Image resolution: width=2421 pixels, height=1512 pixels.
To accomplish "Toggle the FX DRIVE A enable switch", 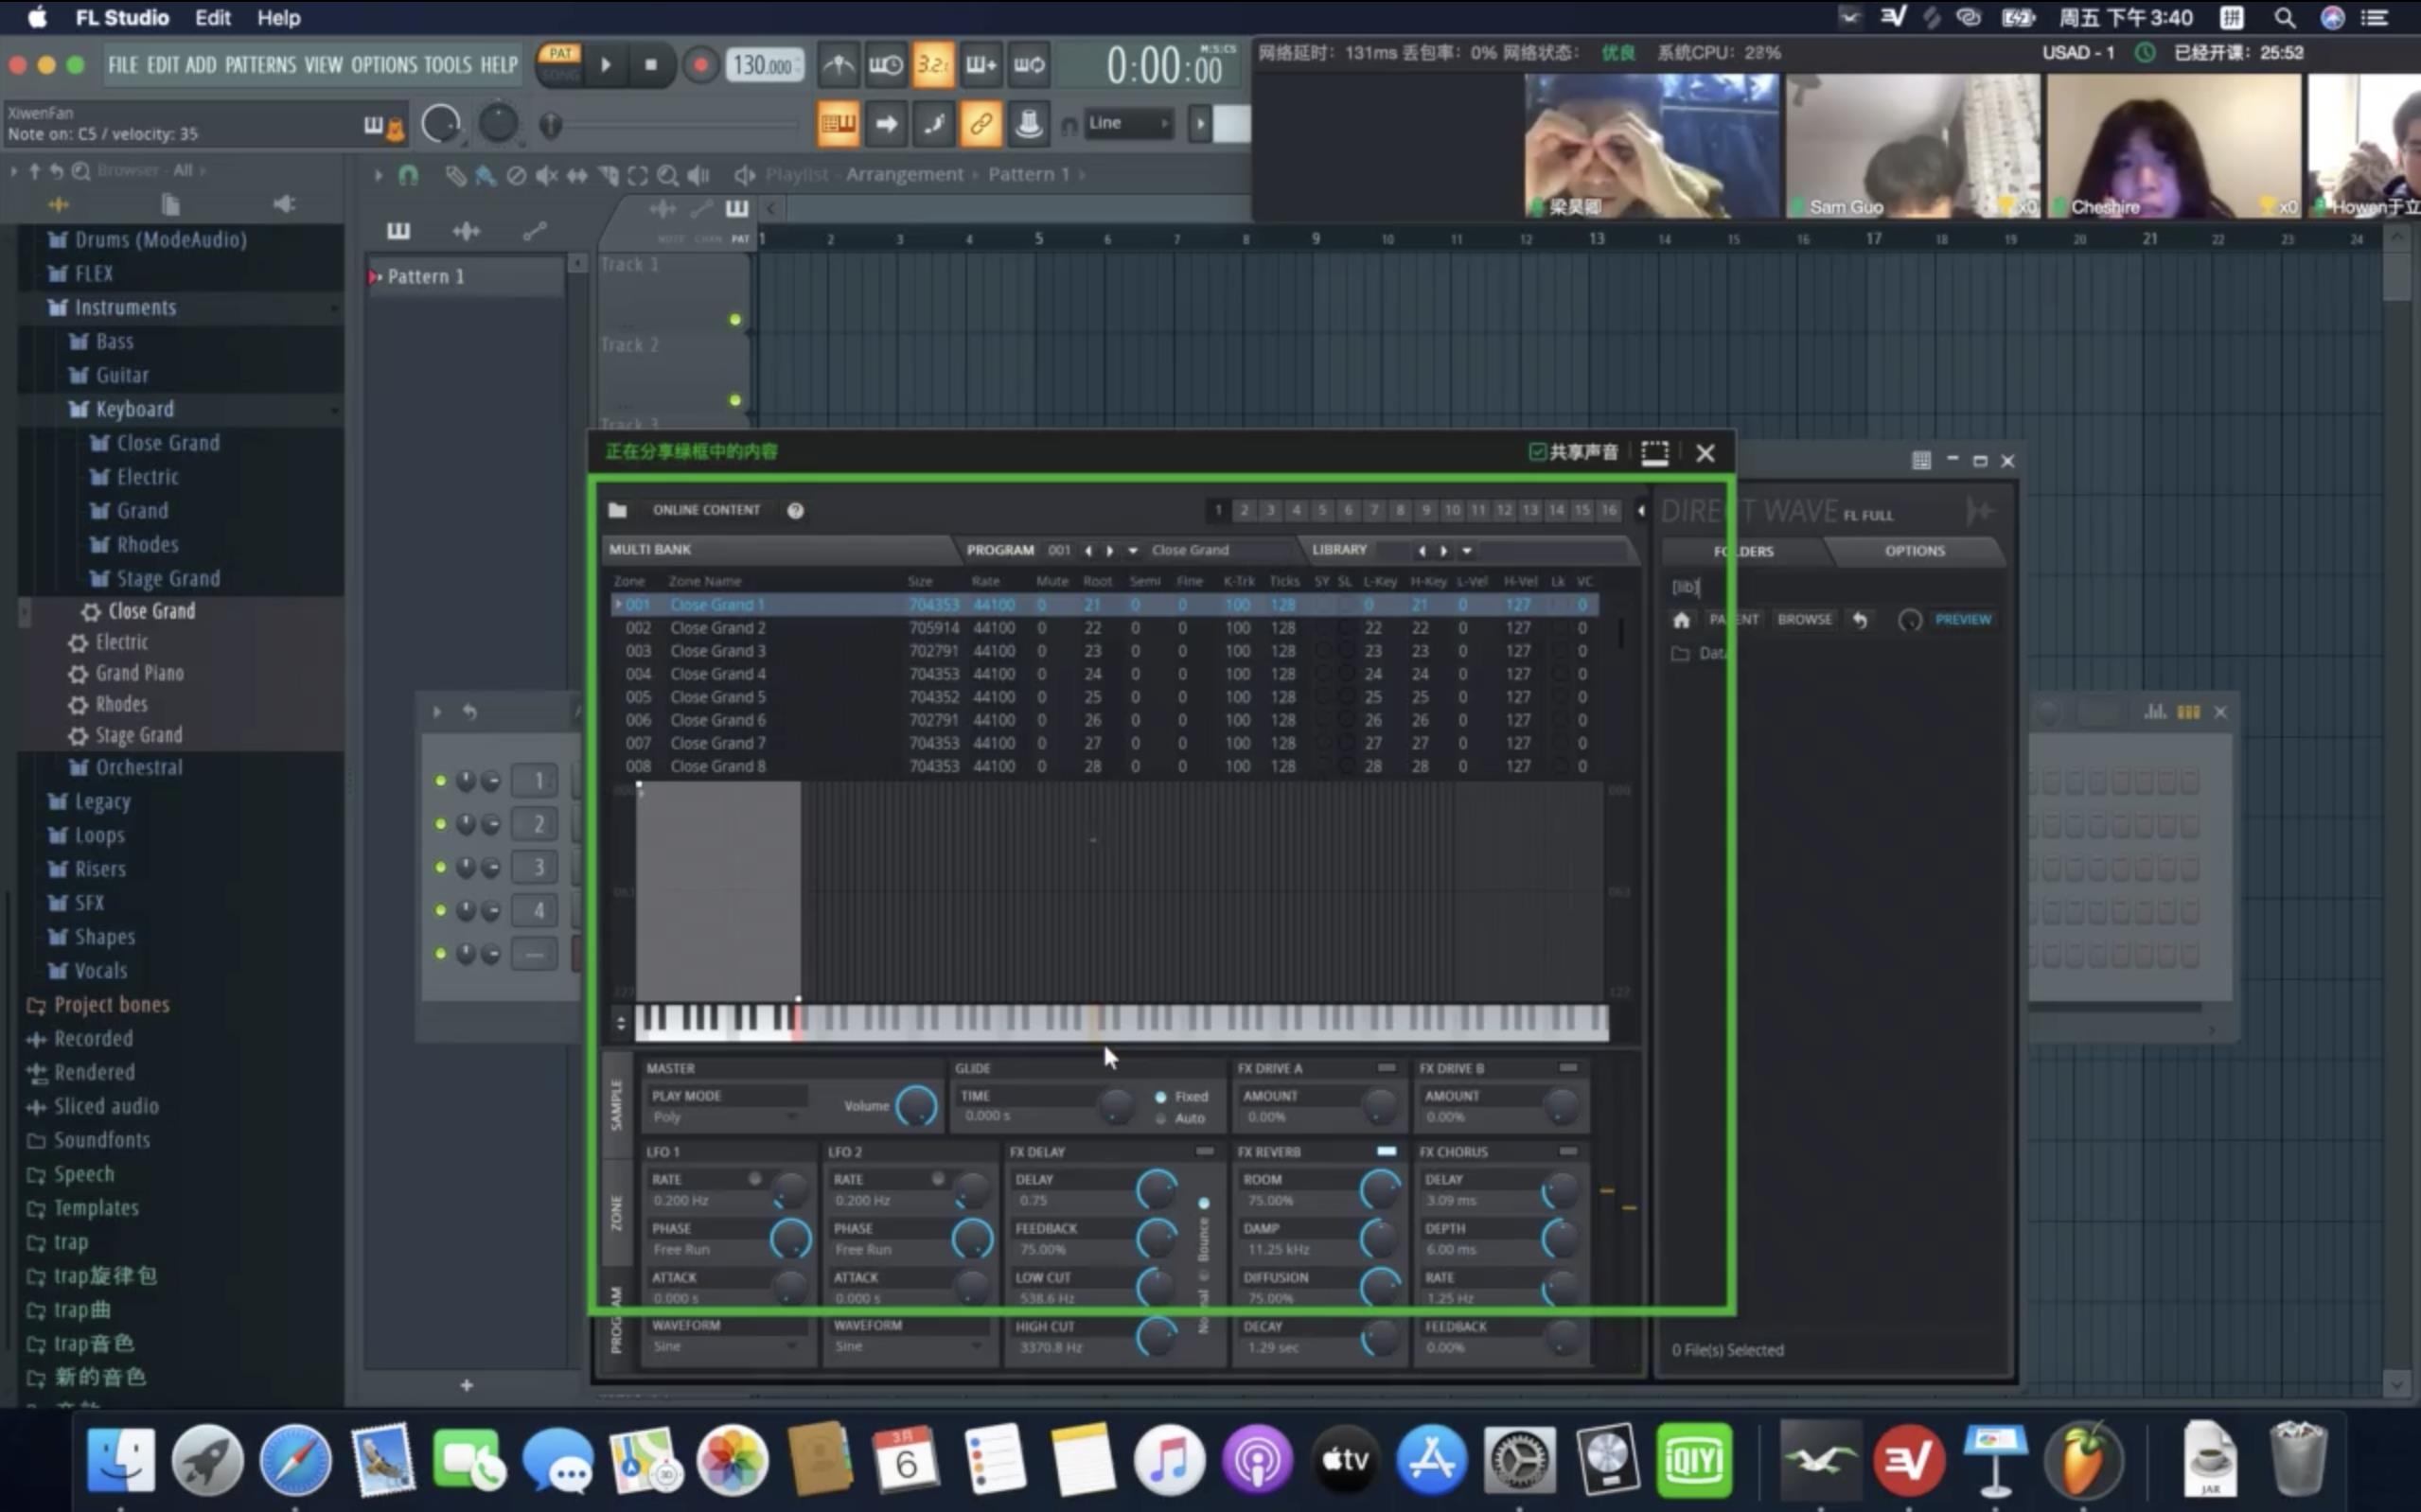I will pos(1386,1068).
